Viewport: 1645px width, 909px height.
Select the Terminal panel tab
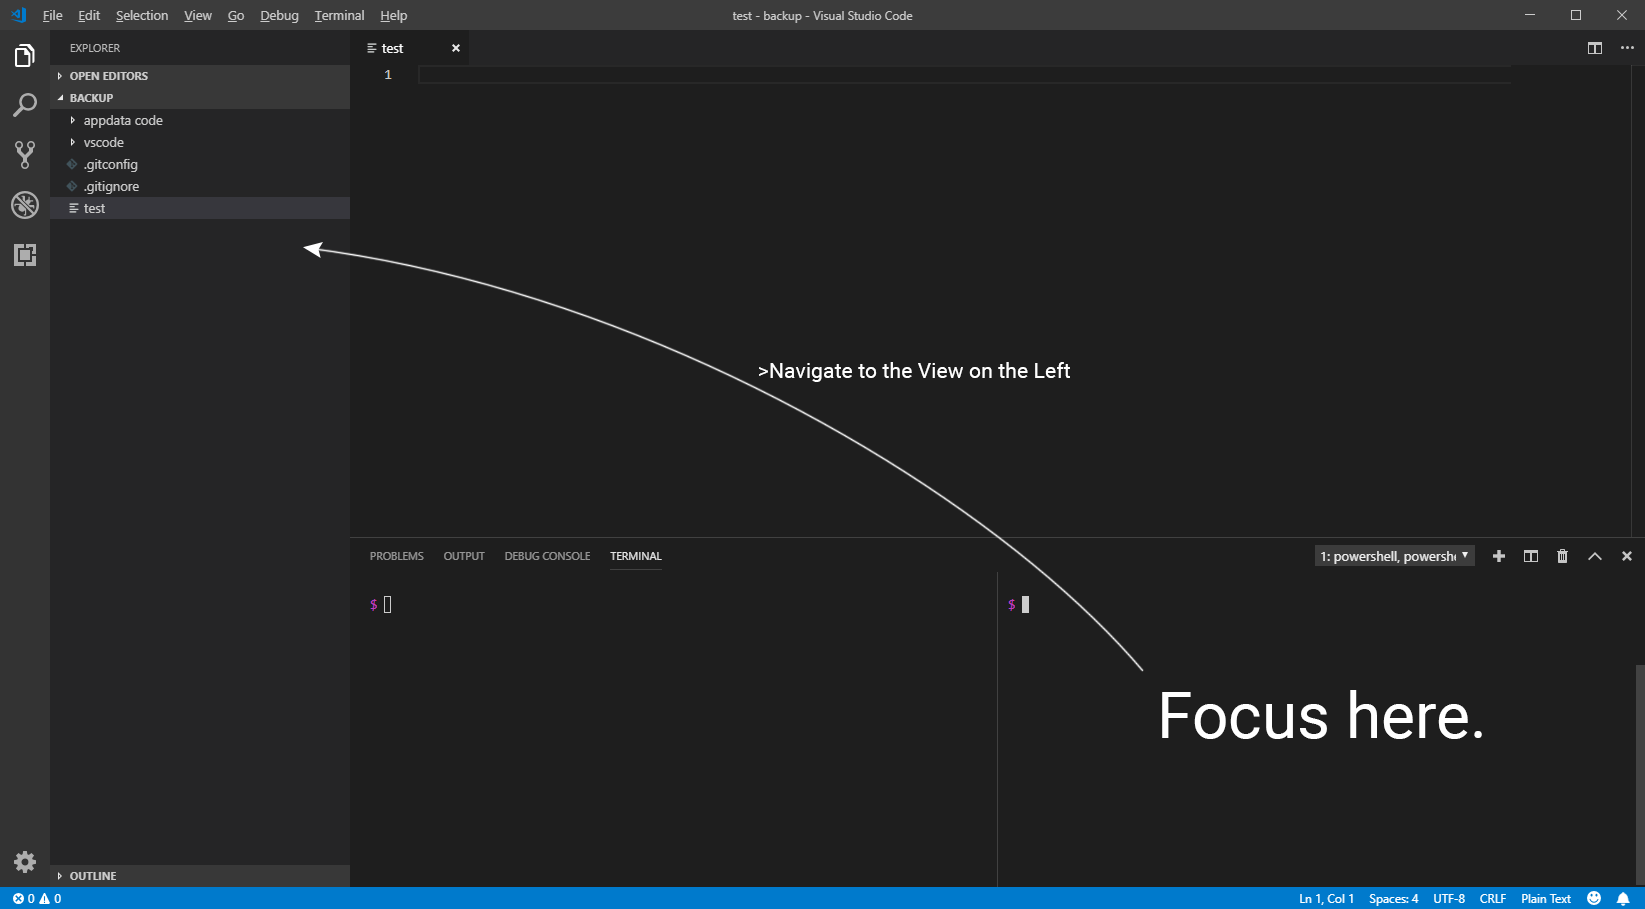point(636,556)
